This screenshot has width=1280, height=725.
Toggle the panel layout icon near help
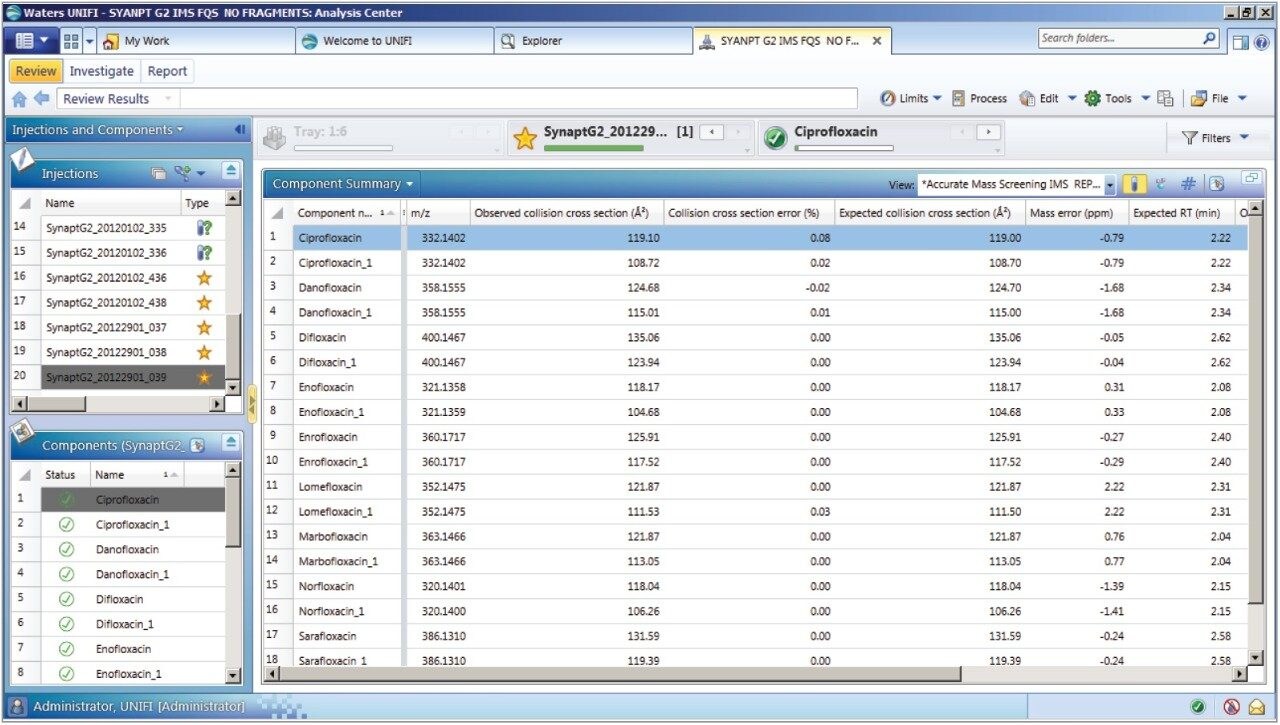pos(1240,42)
